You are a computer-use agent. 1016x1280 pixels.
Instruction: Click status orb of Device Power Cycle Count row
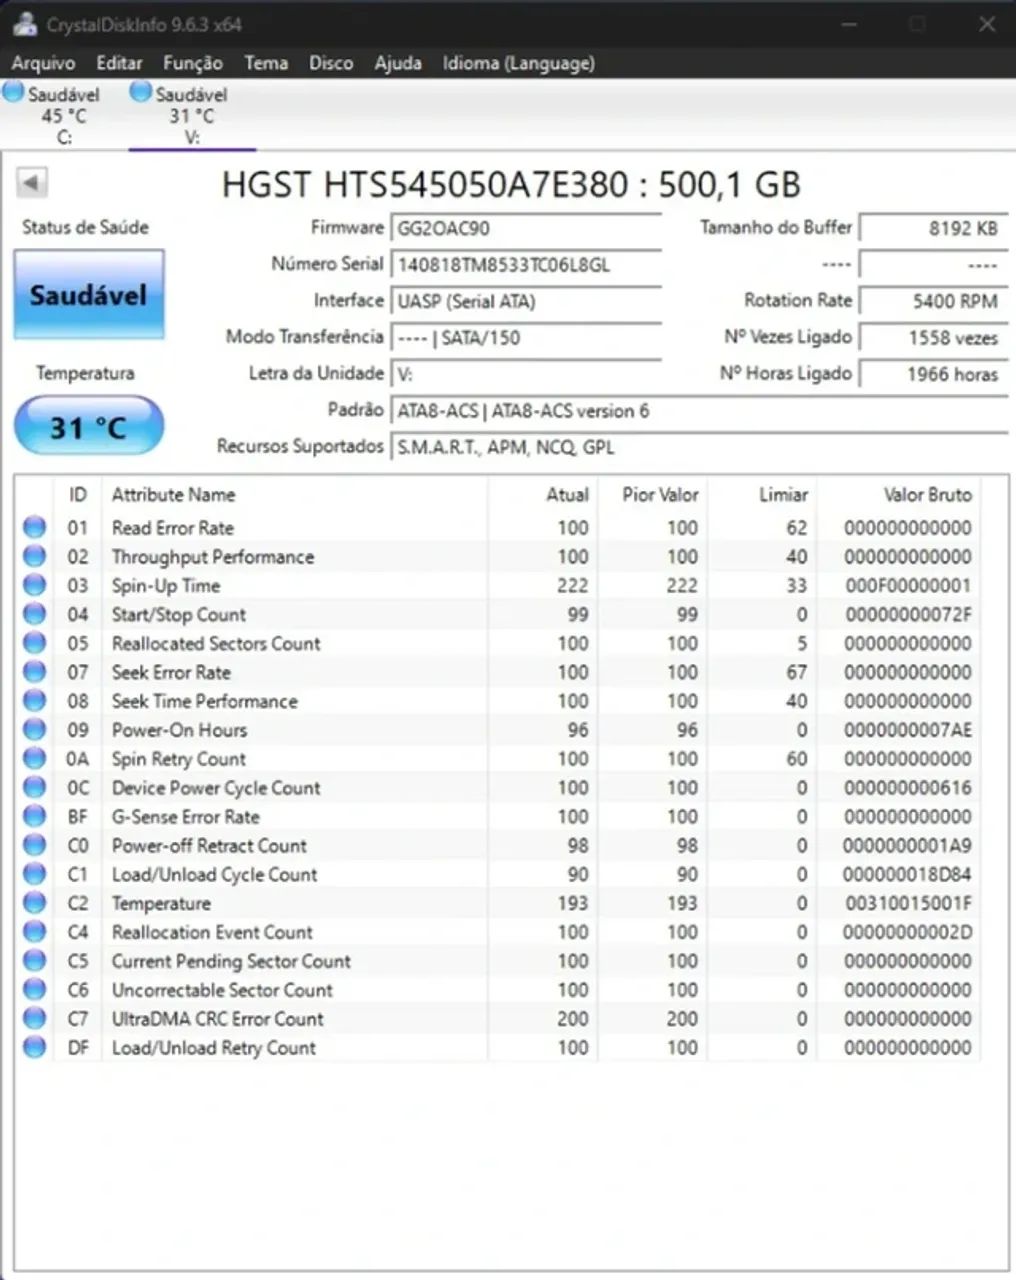(35, 788)
